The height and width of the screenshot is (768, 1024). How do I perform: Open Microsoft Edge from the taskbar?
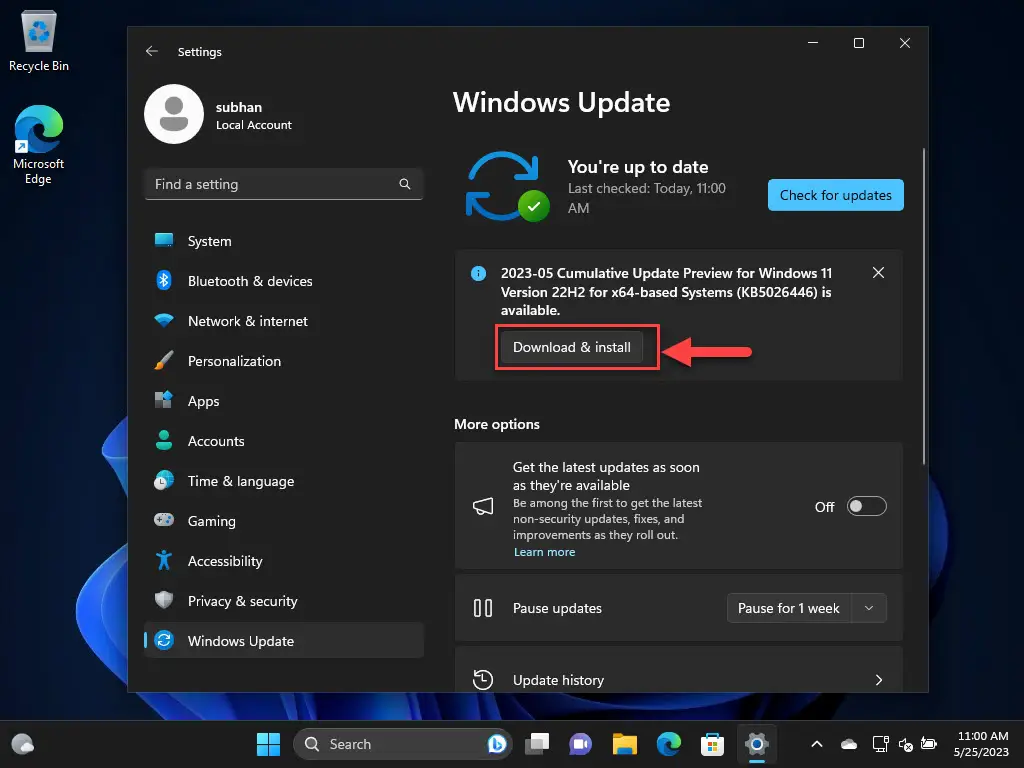tap(668, 744)
